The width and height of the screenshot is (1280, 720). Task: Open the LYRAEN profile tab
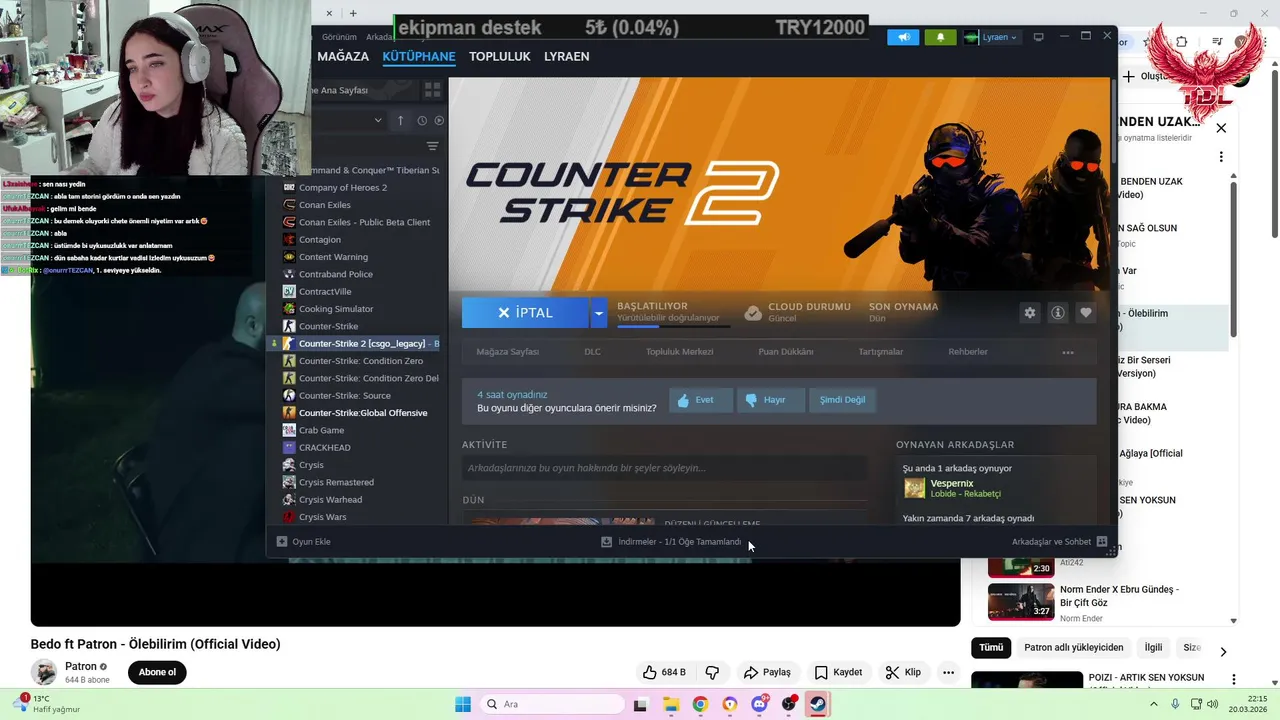tap(566, 56)
